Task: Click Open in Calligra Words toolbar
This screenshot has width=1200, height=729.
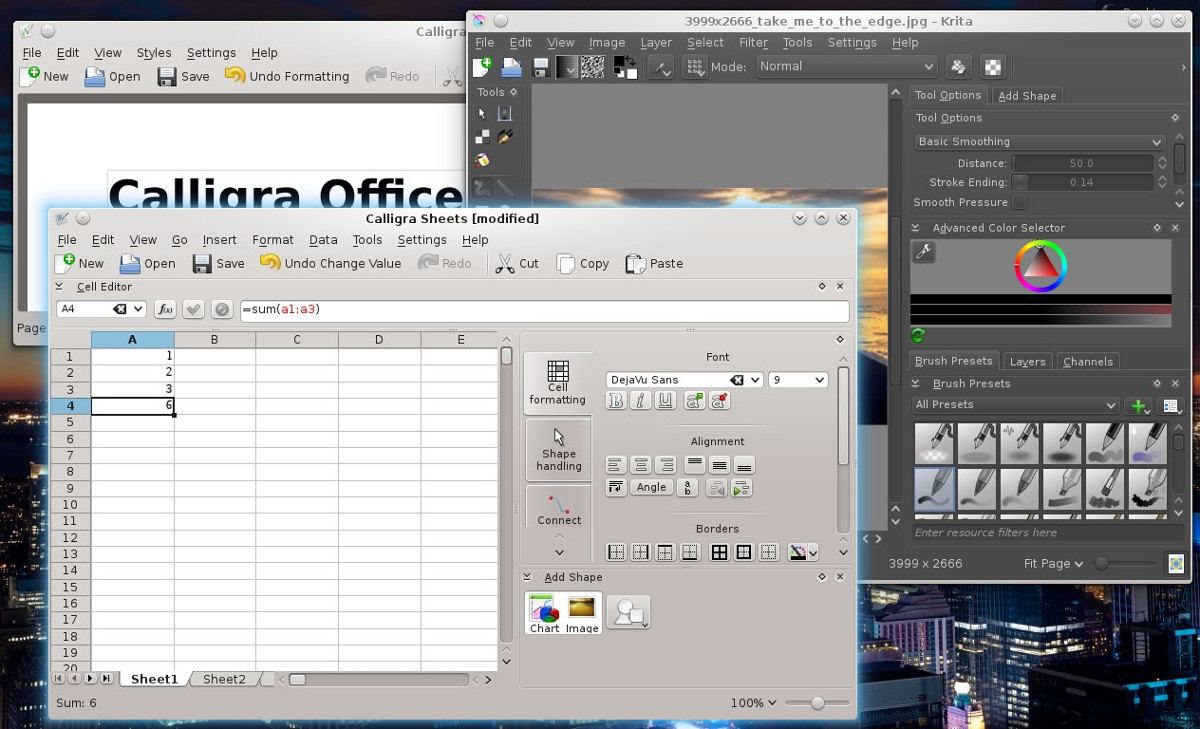Action: 112,77
